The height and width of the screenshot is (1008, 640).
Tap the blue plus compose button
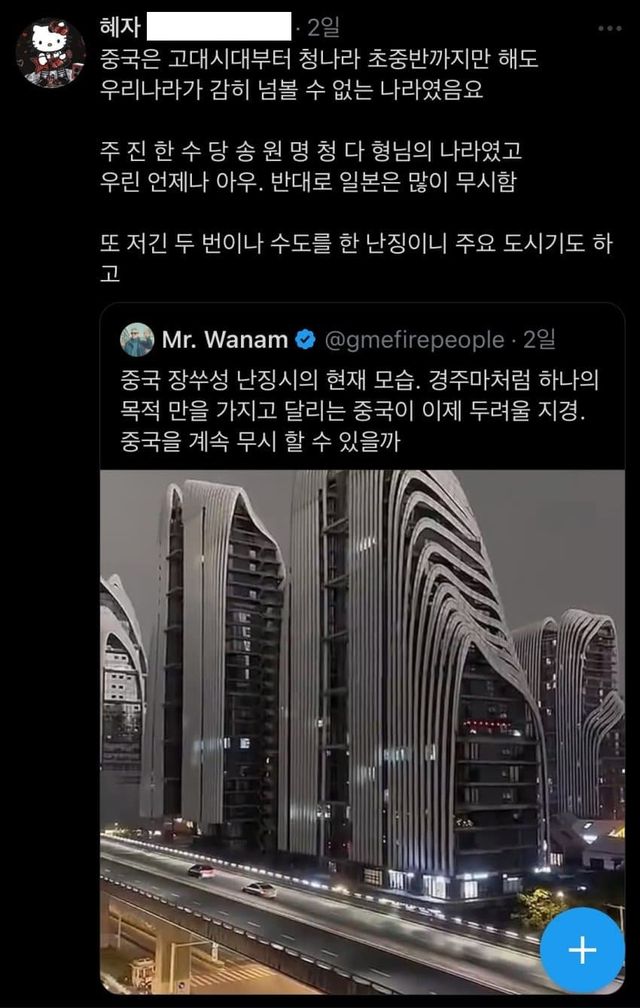coord(582,950)
